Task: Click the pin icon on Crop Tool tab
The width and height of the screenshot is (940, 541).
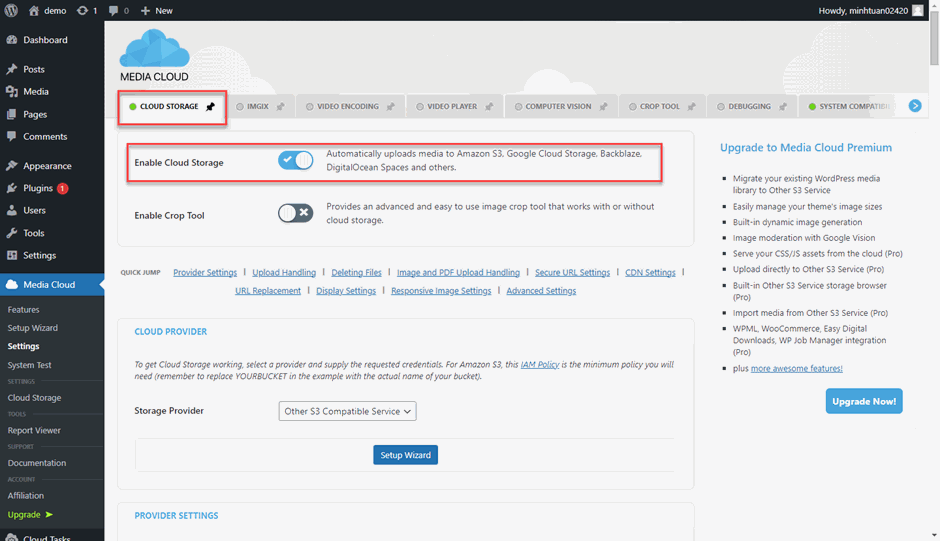Action: [x=692, y=107]
